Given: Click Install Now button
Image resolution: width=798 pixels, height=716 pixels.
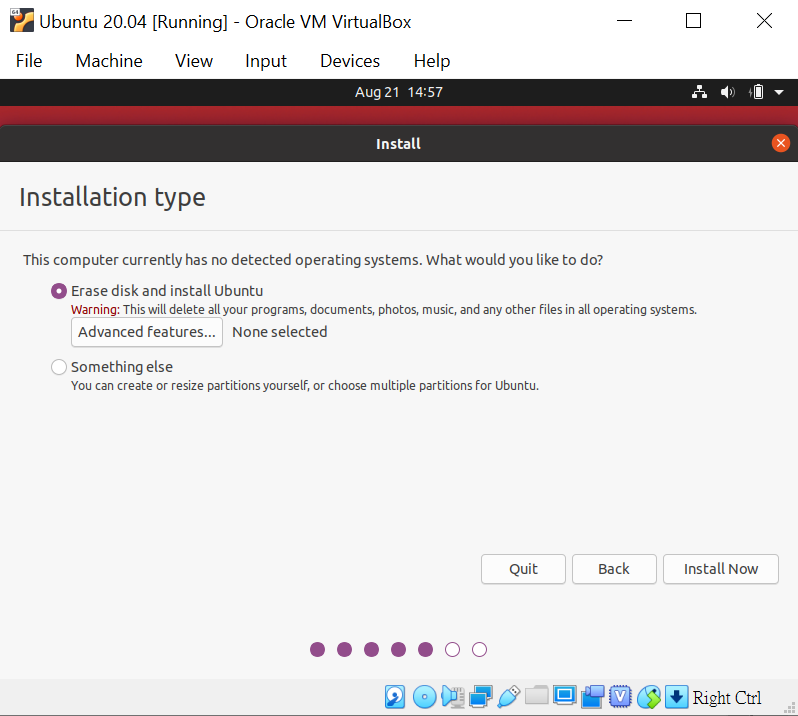Looking at the screenshot, I should pyautogui.click(x=721, y=569).
